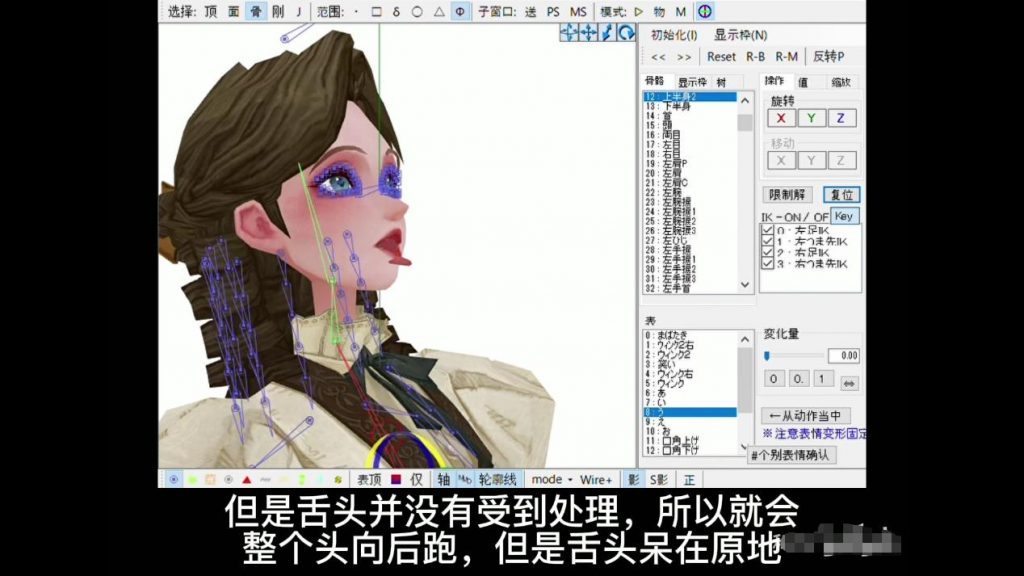This screenshot has height=576, width=1024.
Task: Click the red triangle display icon
Action: [246, 480]
